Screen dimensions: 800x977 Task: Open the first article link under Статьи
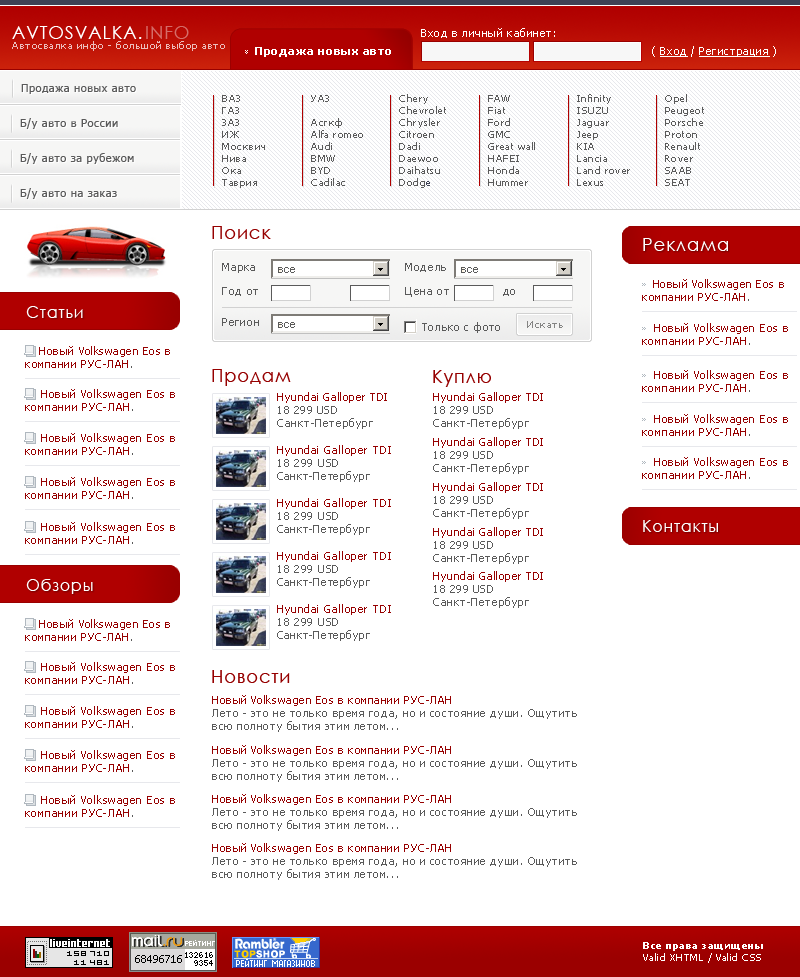[x=97, y=358]
